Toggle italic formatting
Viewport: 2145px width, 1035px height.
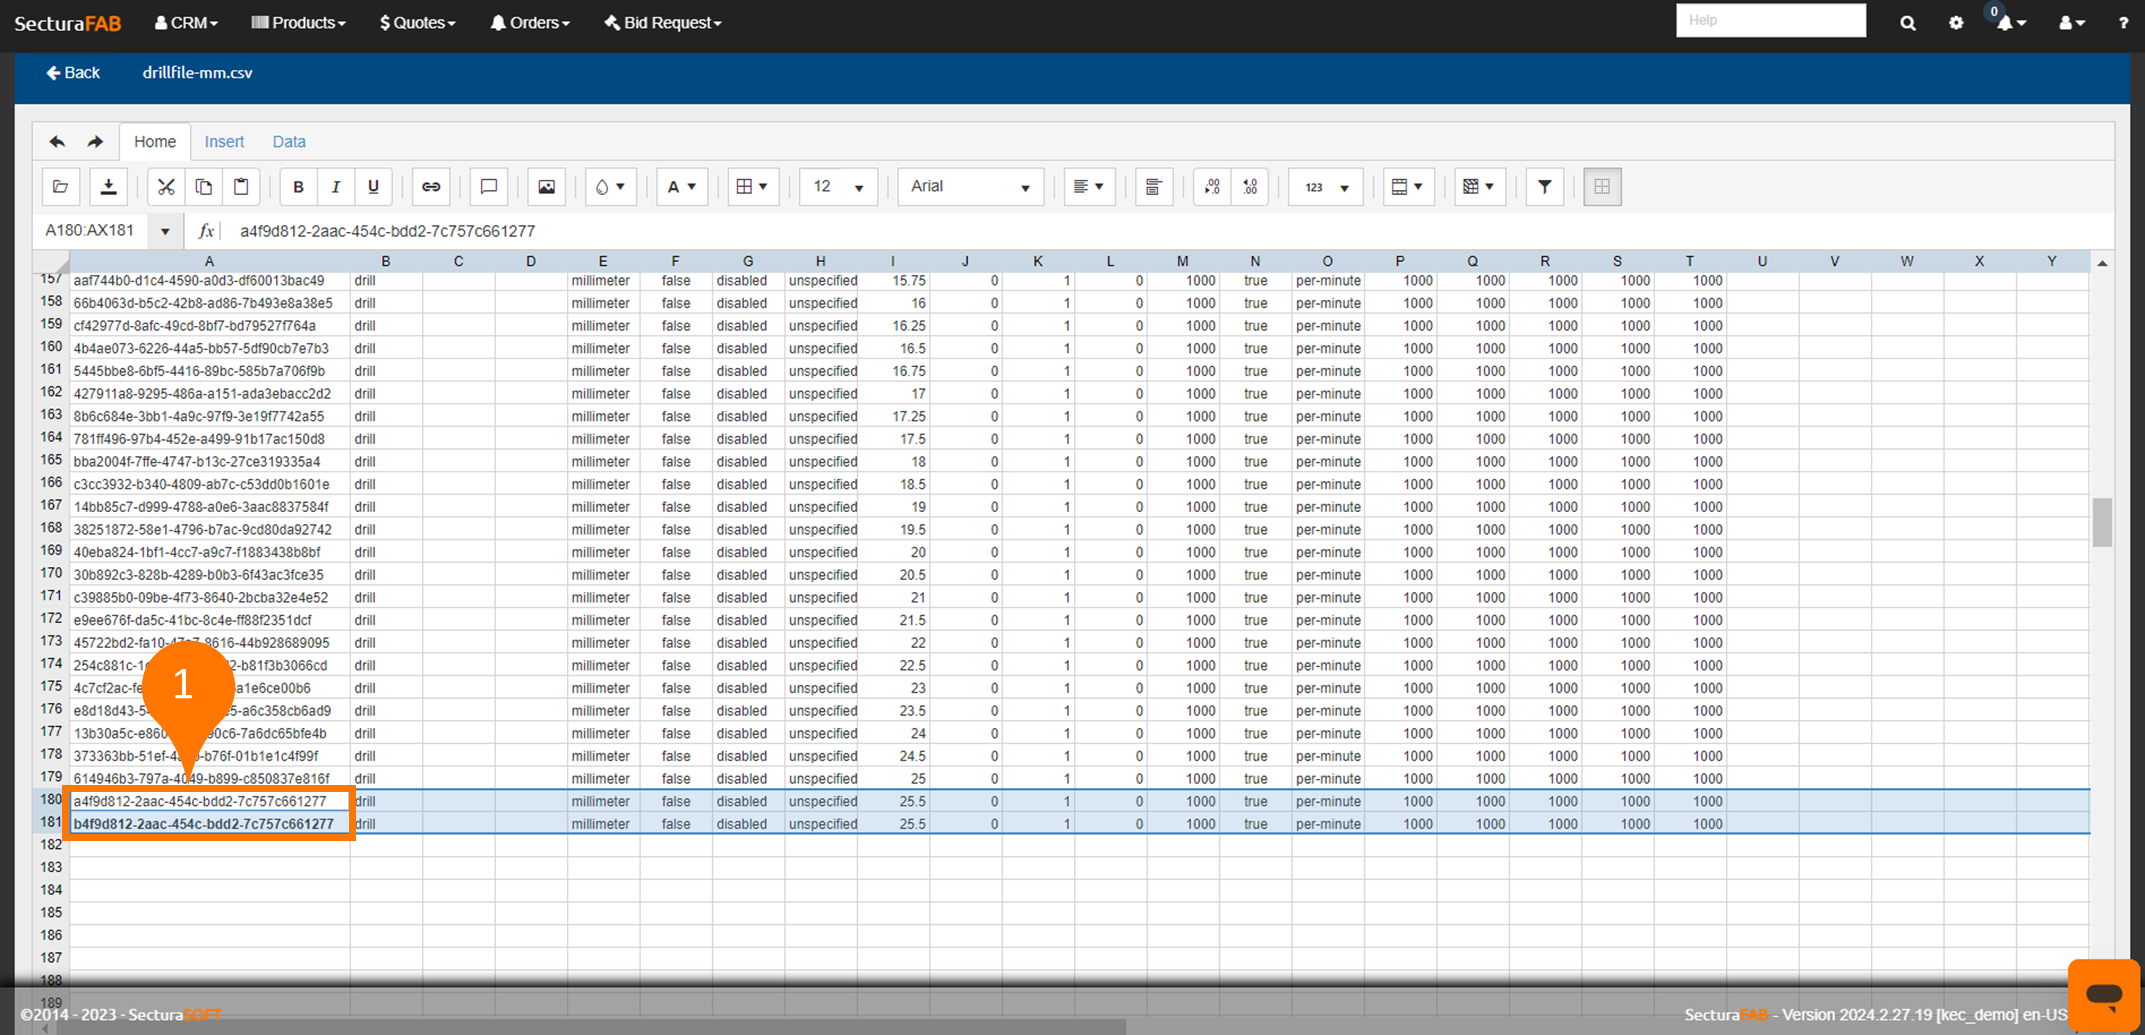click(336, 187)
